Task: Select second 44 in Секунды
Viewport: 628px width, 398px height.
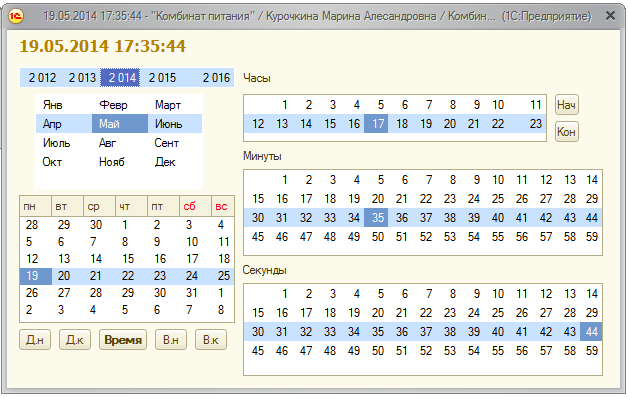Action: pos(591,332)
